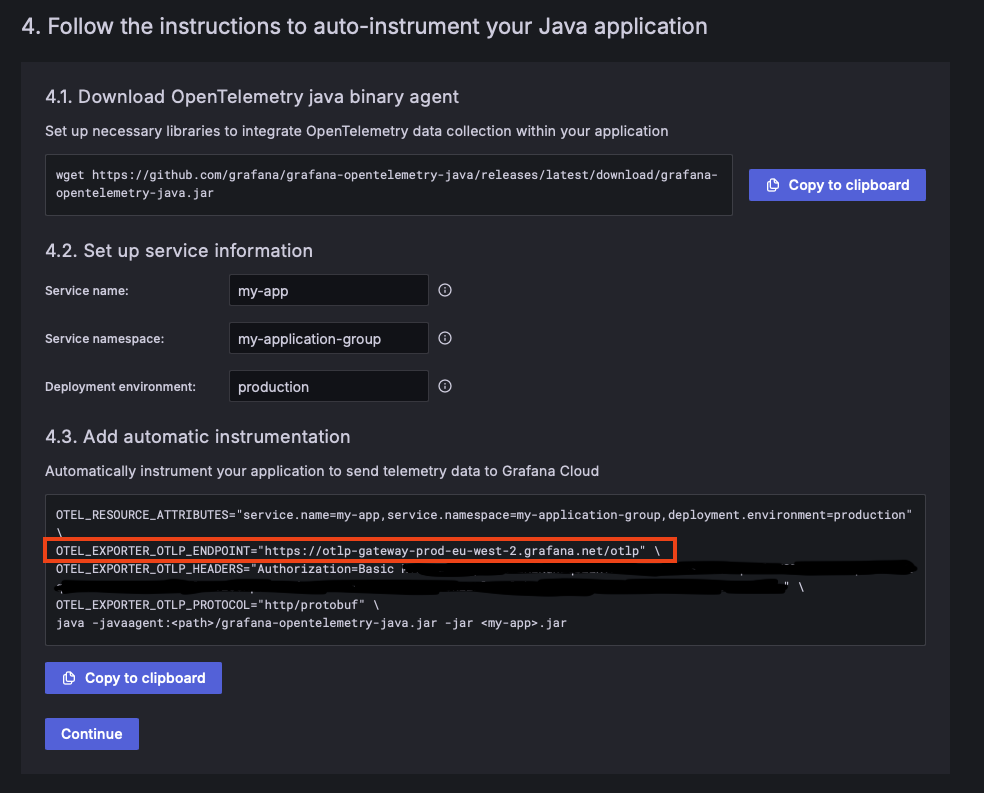Image resolution: width=984 pixels, height=793 pixels.
Task: Select the Deployment environment field showing production
Action: click(328, 387)
